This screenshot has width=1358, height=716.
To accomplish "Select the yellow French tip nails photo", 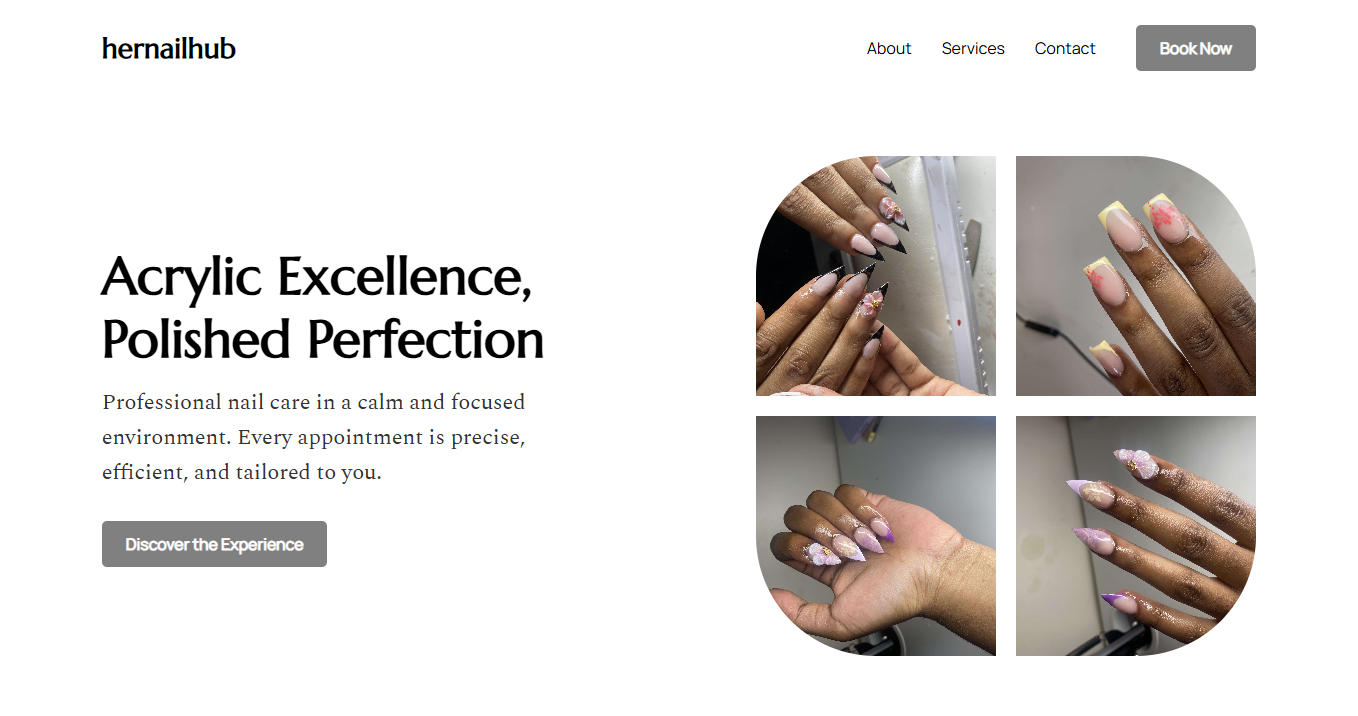I will (1135, 276).
